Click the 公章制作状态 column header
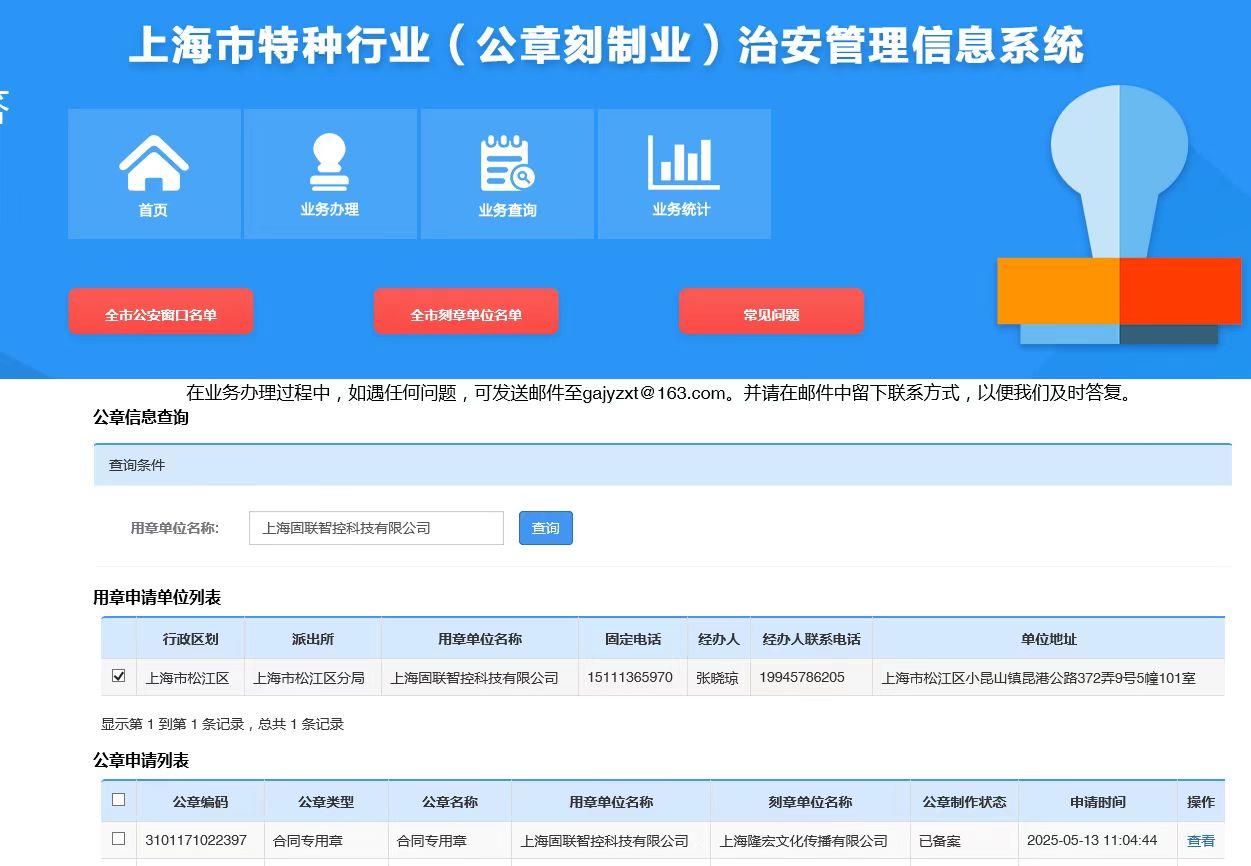 [964, 802]
